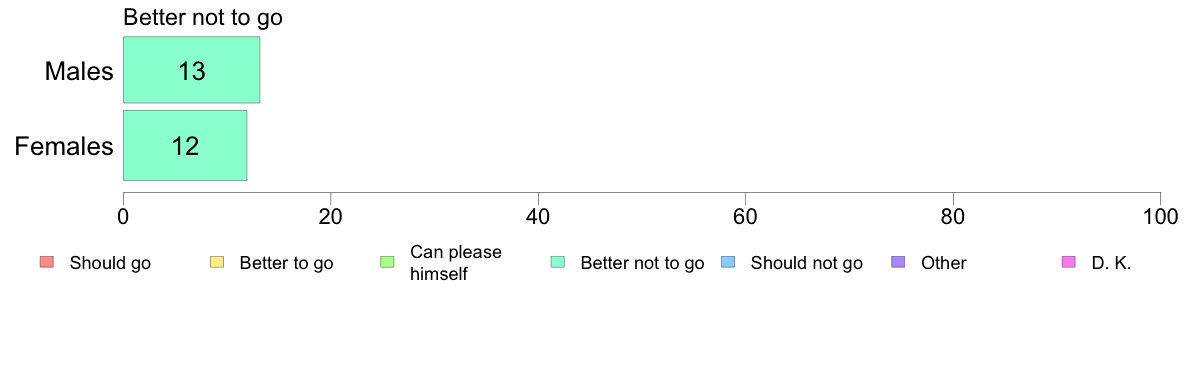The width and height of the screenshot is (1188, 368).
Task: Select the red Should go legend swatch
Action: (x=46, y=263)
